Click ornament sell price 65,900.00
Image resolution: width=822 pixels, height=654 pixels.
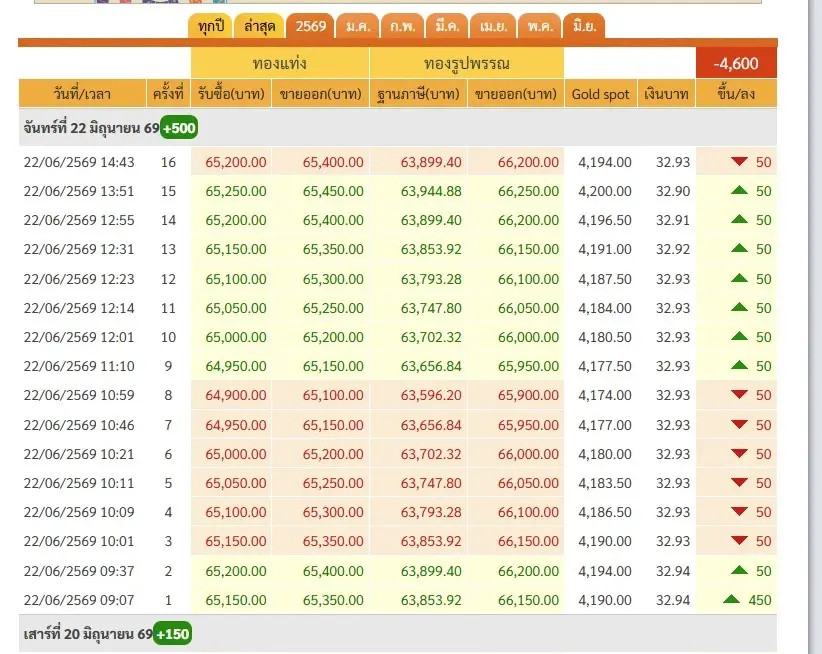coord(528,395)
